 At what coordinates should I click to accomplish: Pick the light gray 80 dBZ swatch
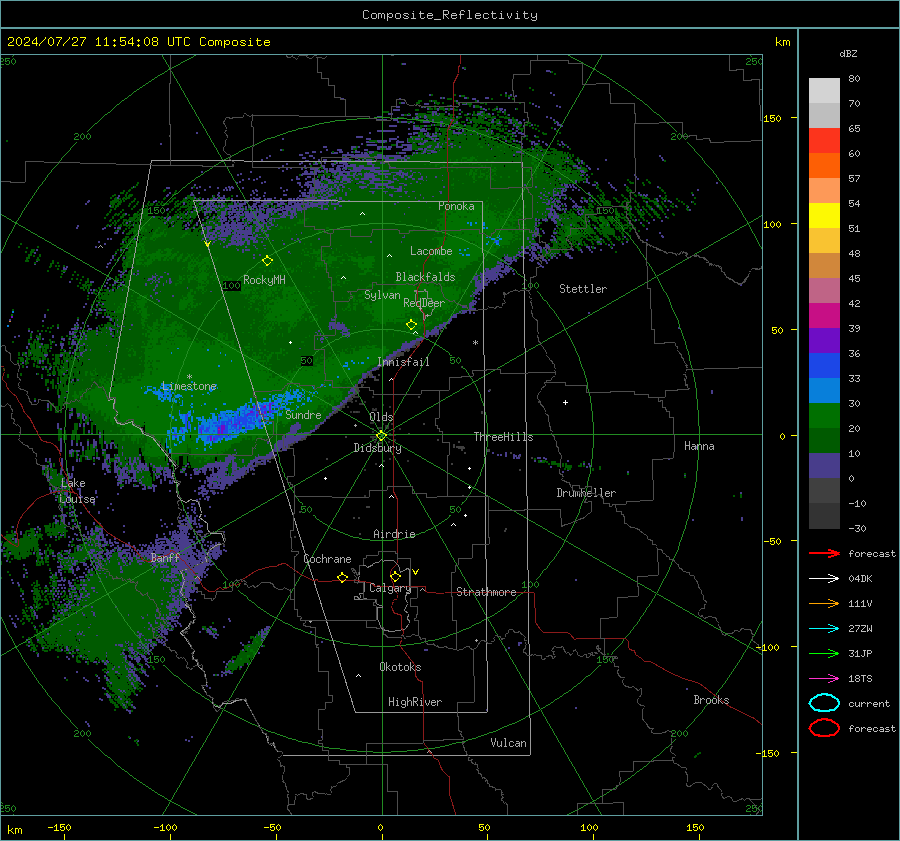(x=824, y=91)
